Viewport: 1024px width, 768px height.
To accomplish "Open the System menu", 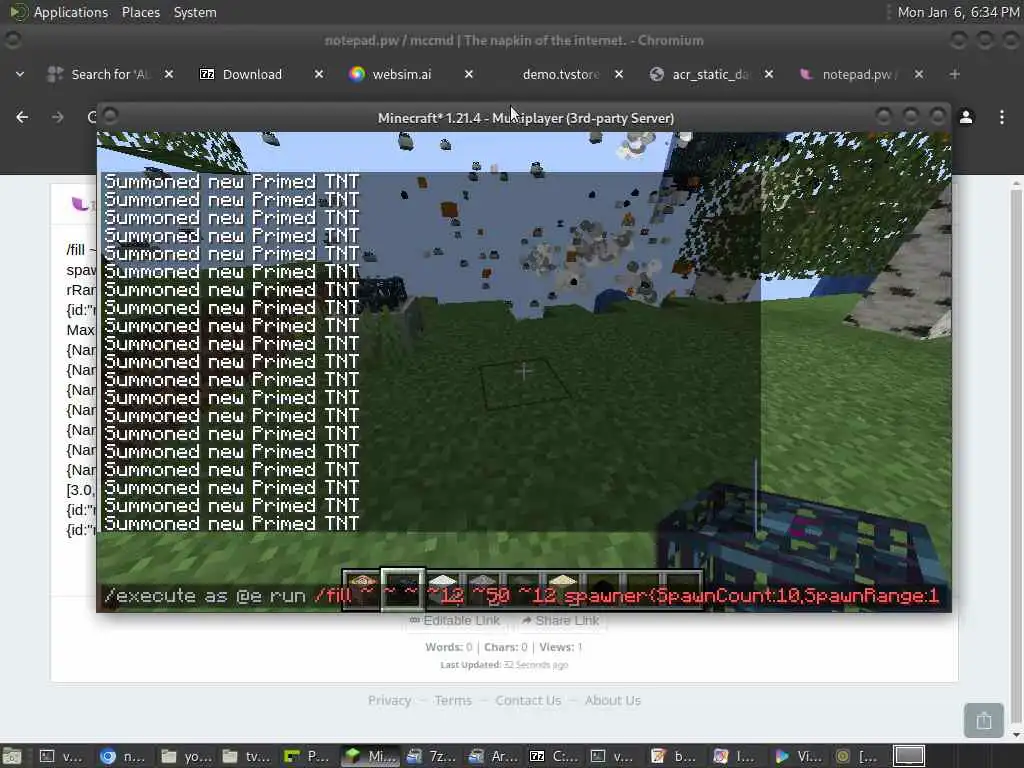I will [x=195, y=12].
